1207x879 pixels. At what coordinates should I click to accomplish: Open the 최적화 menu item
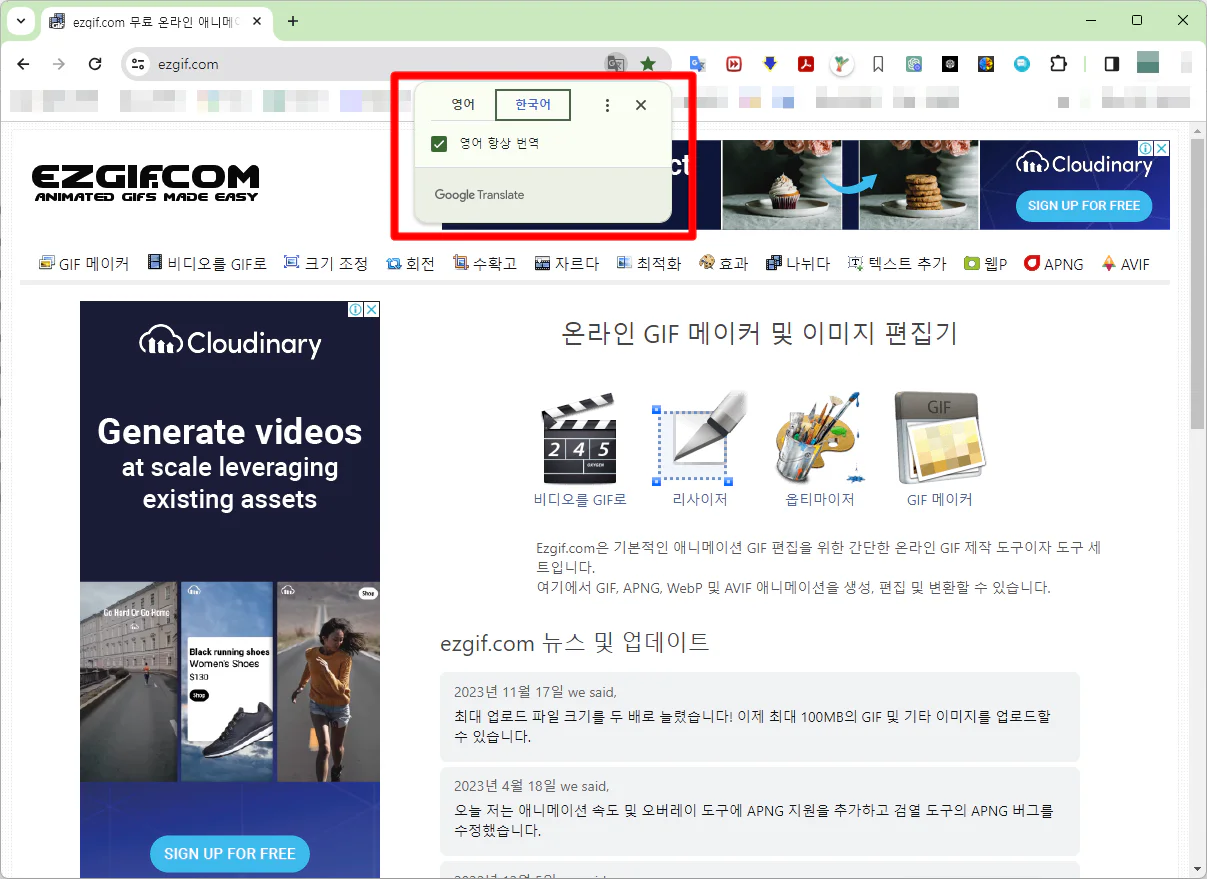coord(649,264)
